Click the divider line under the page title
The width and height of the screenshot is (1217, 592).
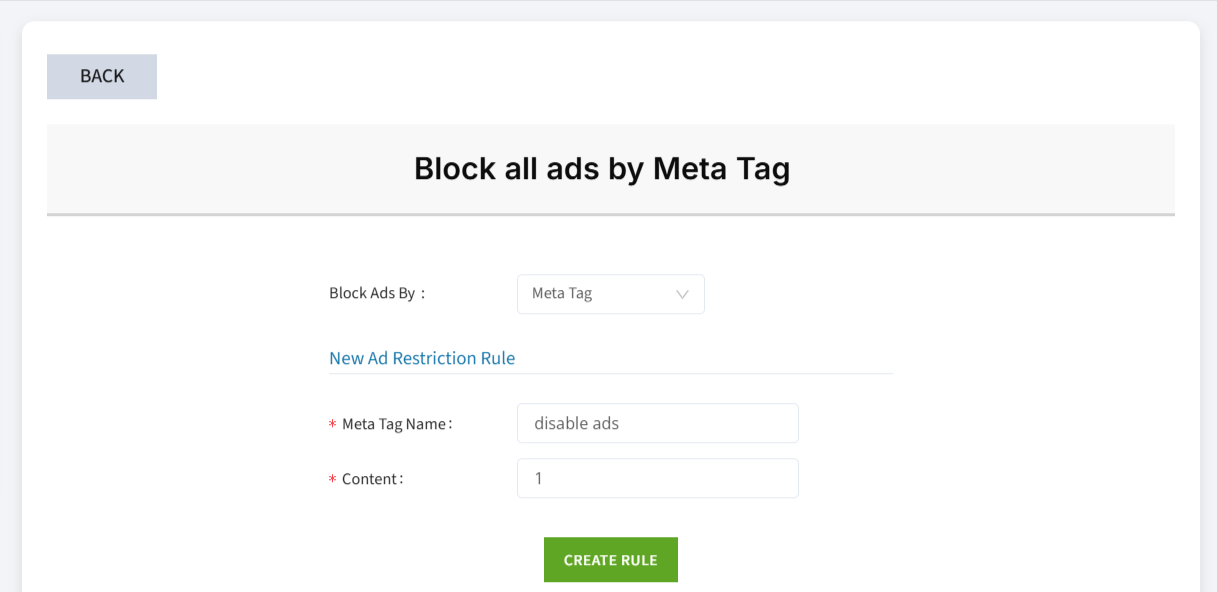point(610,214)
